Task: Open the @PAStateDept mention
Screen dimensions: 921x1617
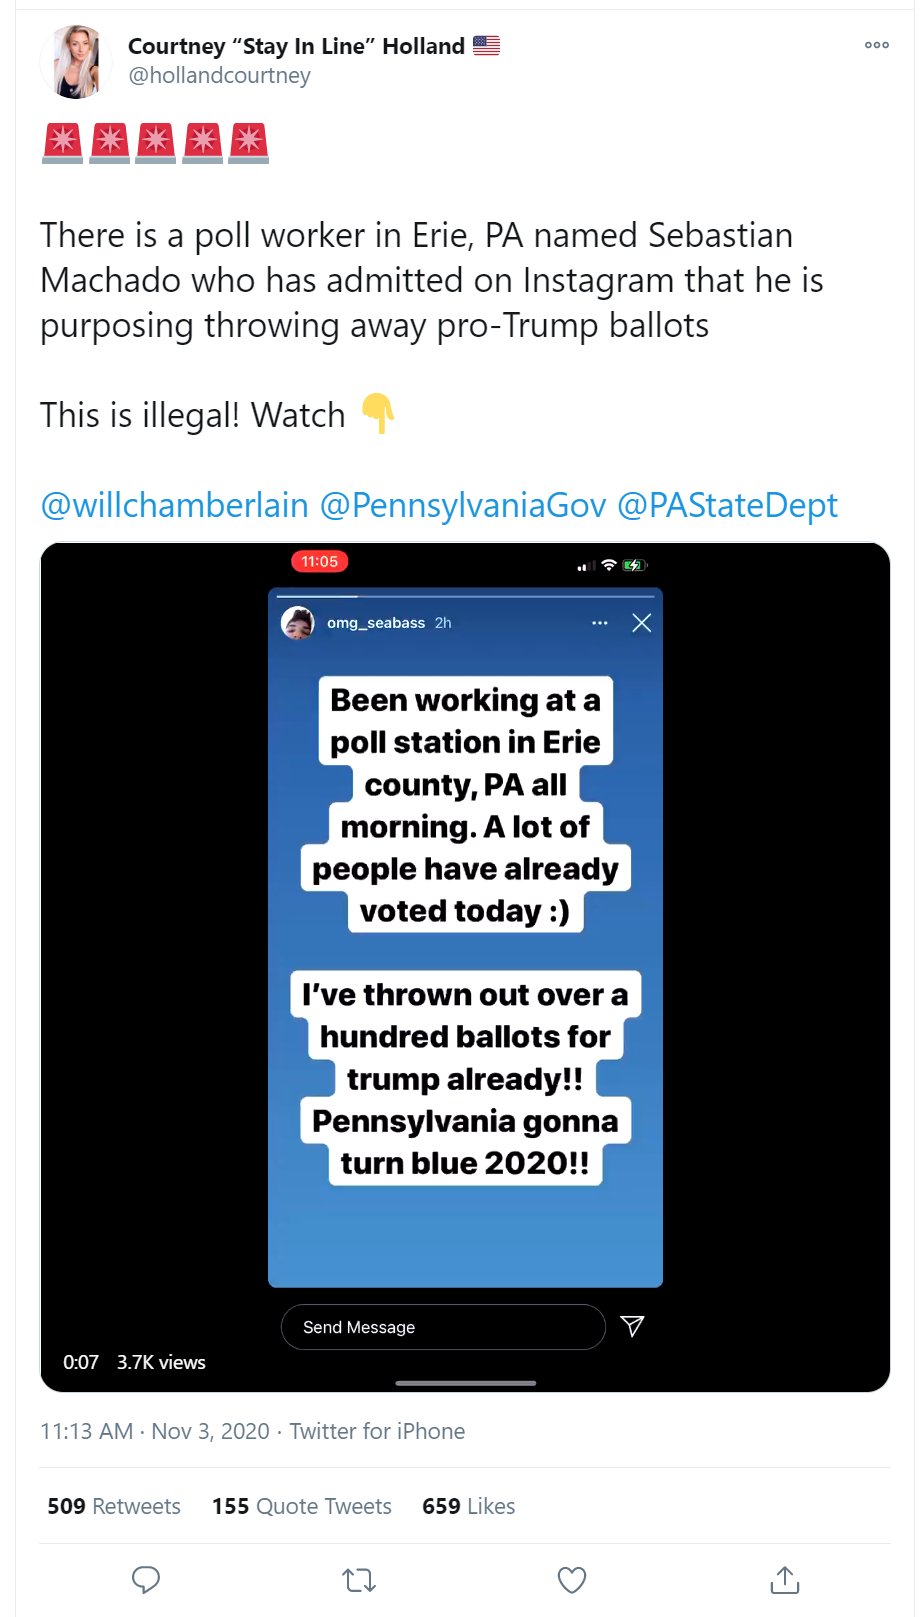Action: pos(727,505)
